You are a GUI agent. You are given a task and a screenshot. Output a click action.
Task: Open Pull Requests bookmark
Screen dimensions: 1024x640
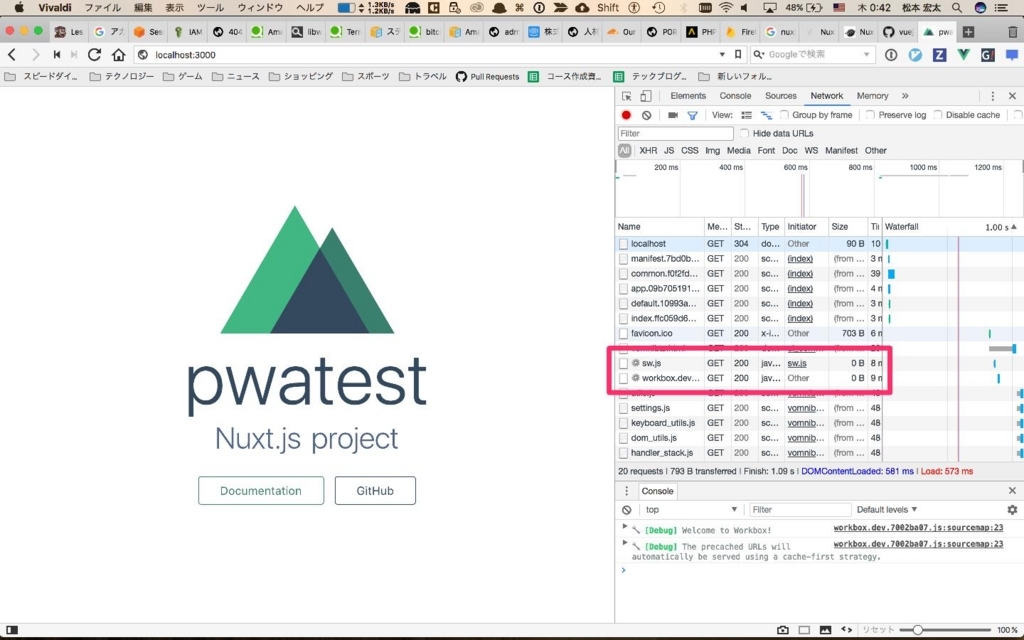(x=488, y=76)
